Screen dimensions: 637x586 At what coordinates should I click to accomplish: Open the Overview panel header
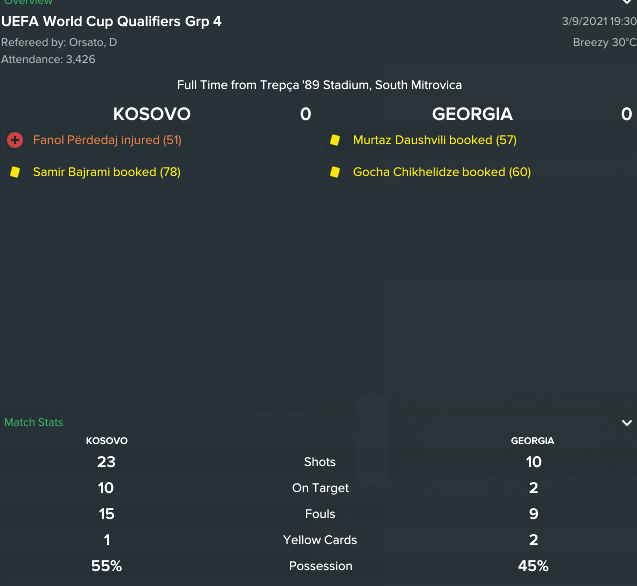pyautogui.click(x=29, y=3)
